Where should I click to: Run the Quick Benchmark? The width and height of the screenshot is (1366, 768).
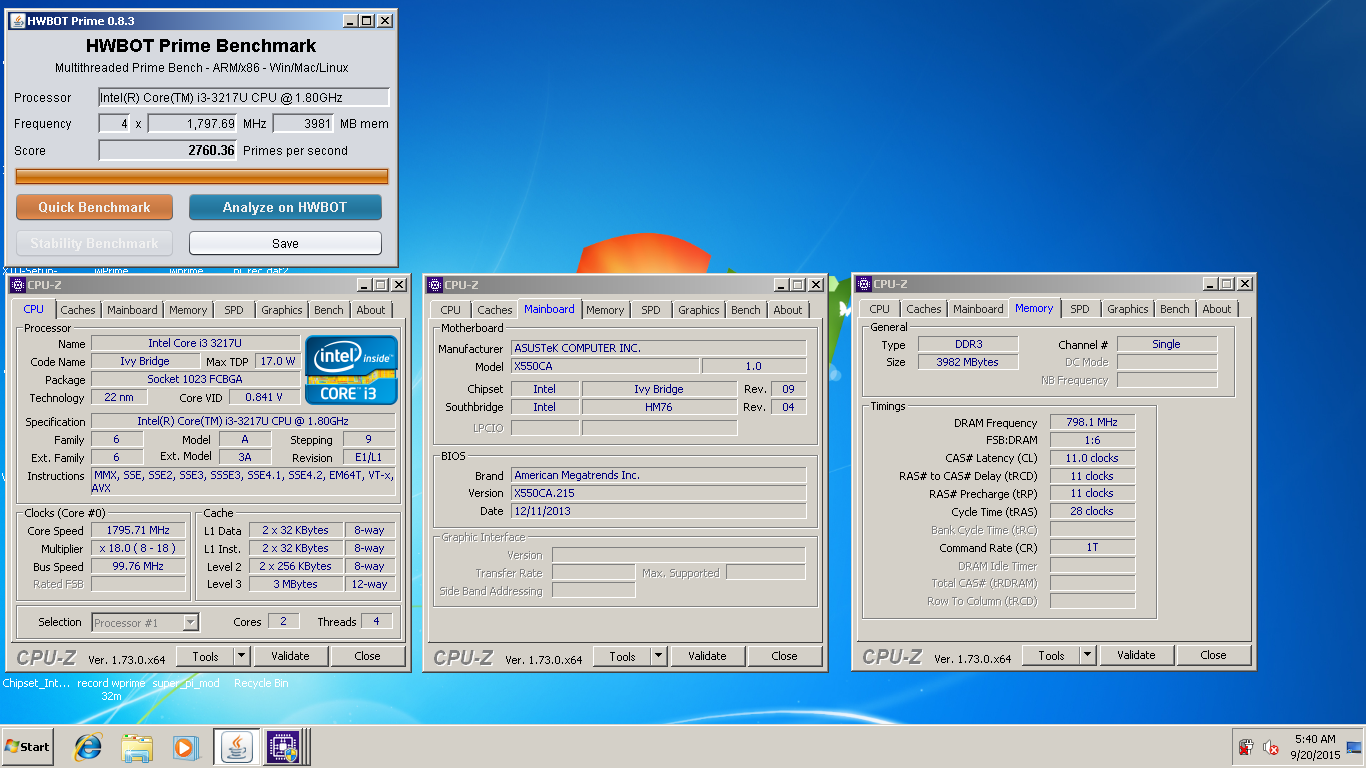click(x=94, y=207)
